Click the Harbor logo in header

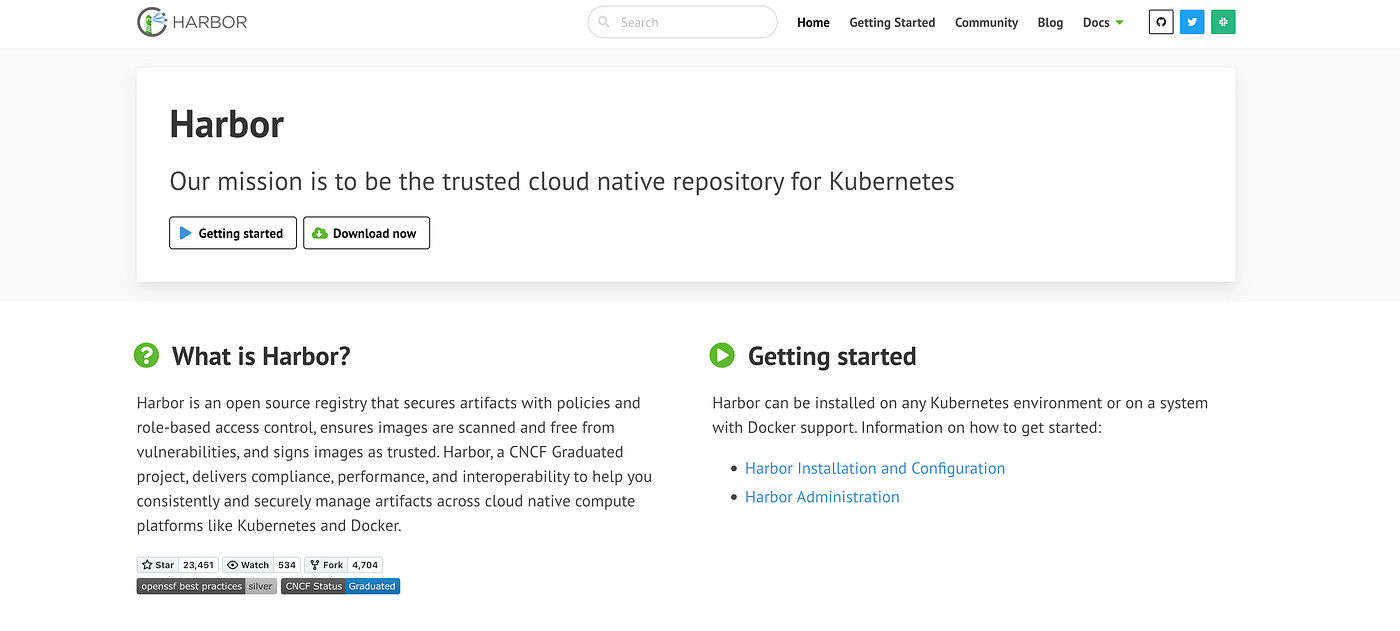[x=192, y=22]
